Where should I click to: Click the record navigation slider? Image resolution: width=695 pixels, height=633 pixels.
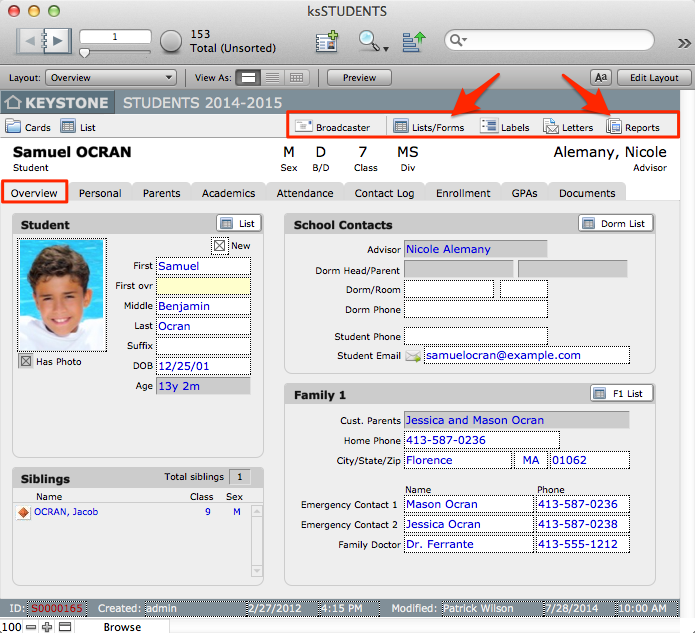114,50
